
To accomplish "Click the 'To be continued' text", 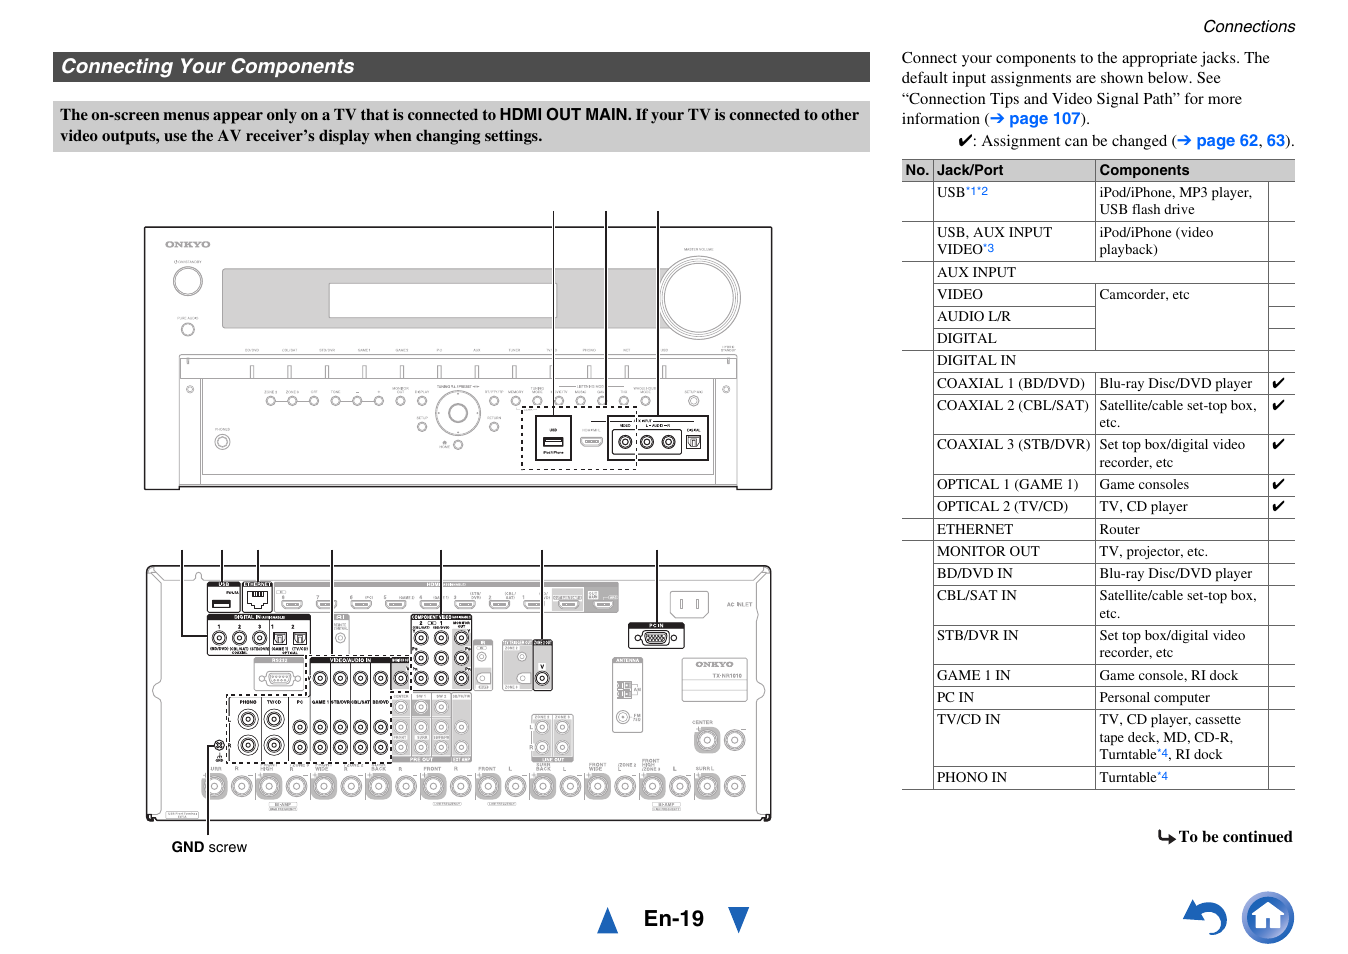I will pyautogui.click(x=1235, y=837).
